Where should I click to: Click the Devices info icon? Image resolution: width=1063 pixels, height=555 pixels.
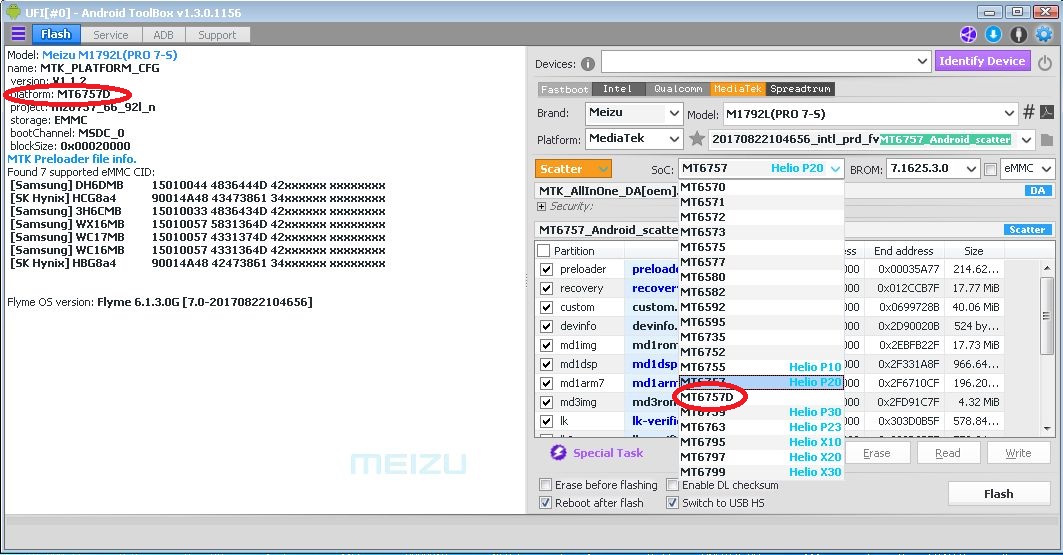(x=588, y=64)
